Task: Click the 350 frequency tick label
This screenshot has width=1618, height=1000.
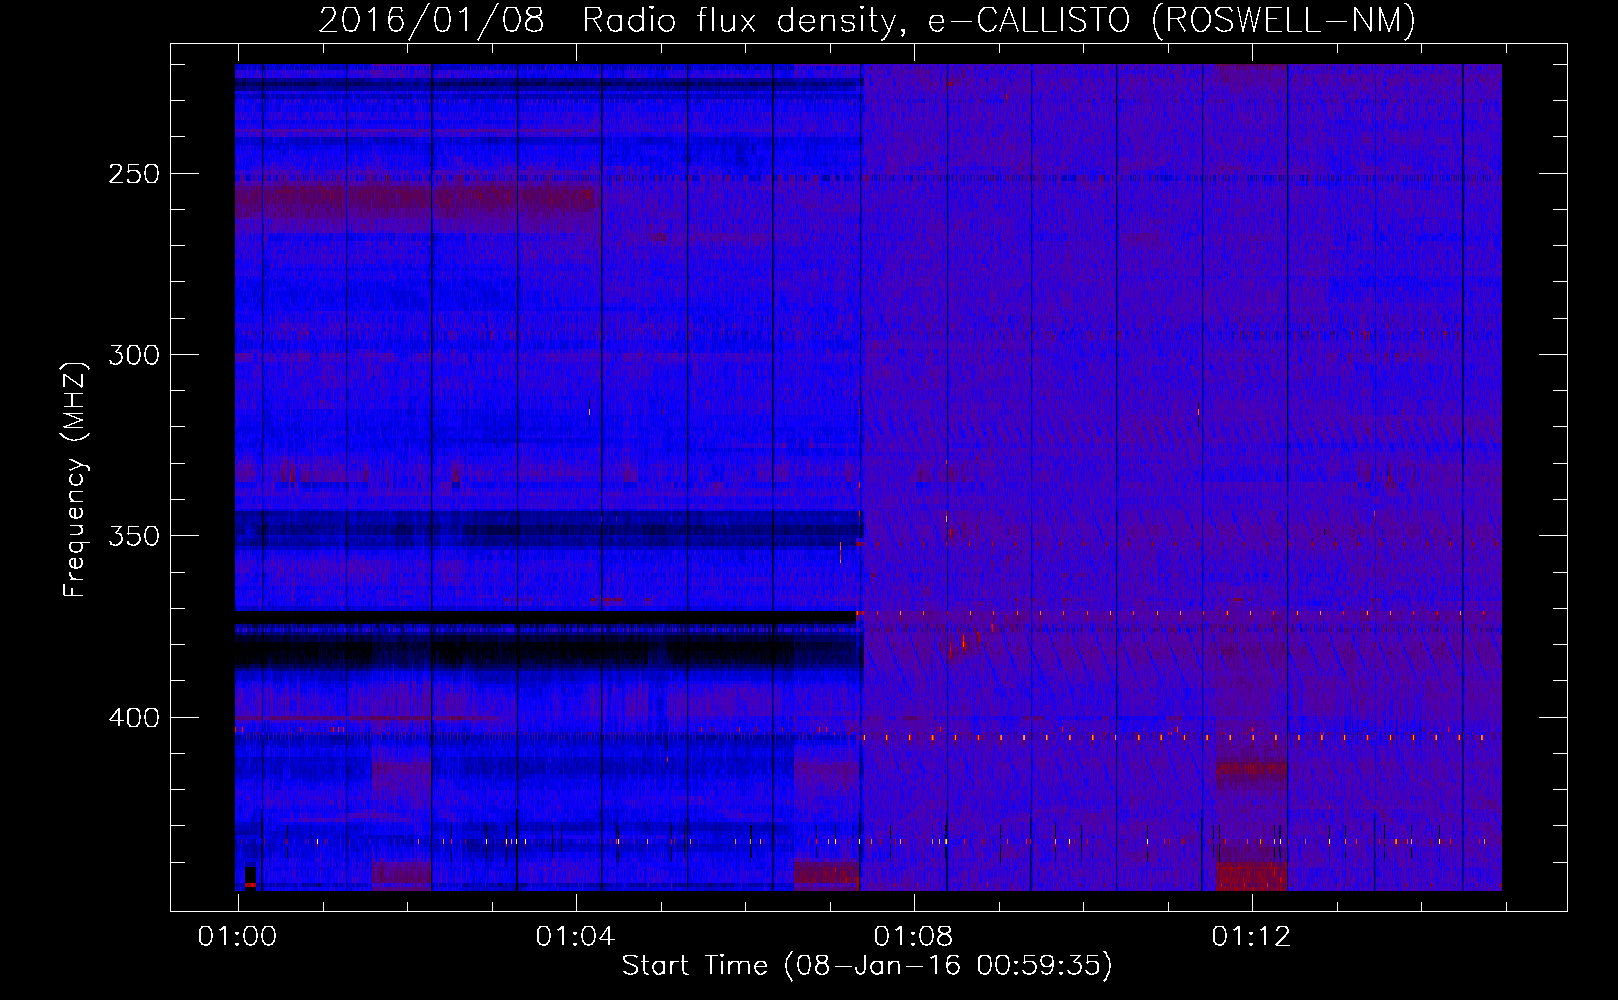Action: pyautogui.click(x=134, y=536)
